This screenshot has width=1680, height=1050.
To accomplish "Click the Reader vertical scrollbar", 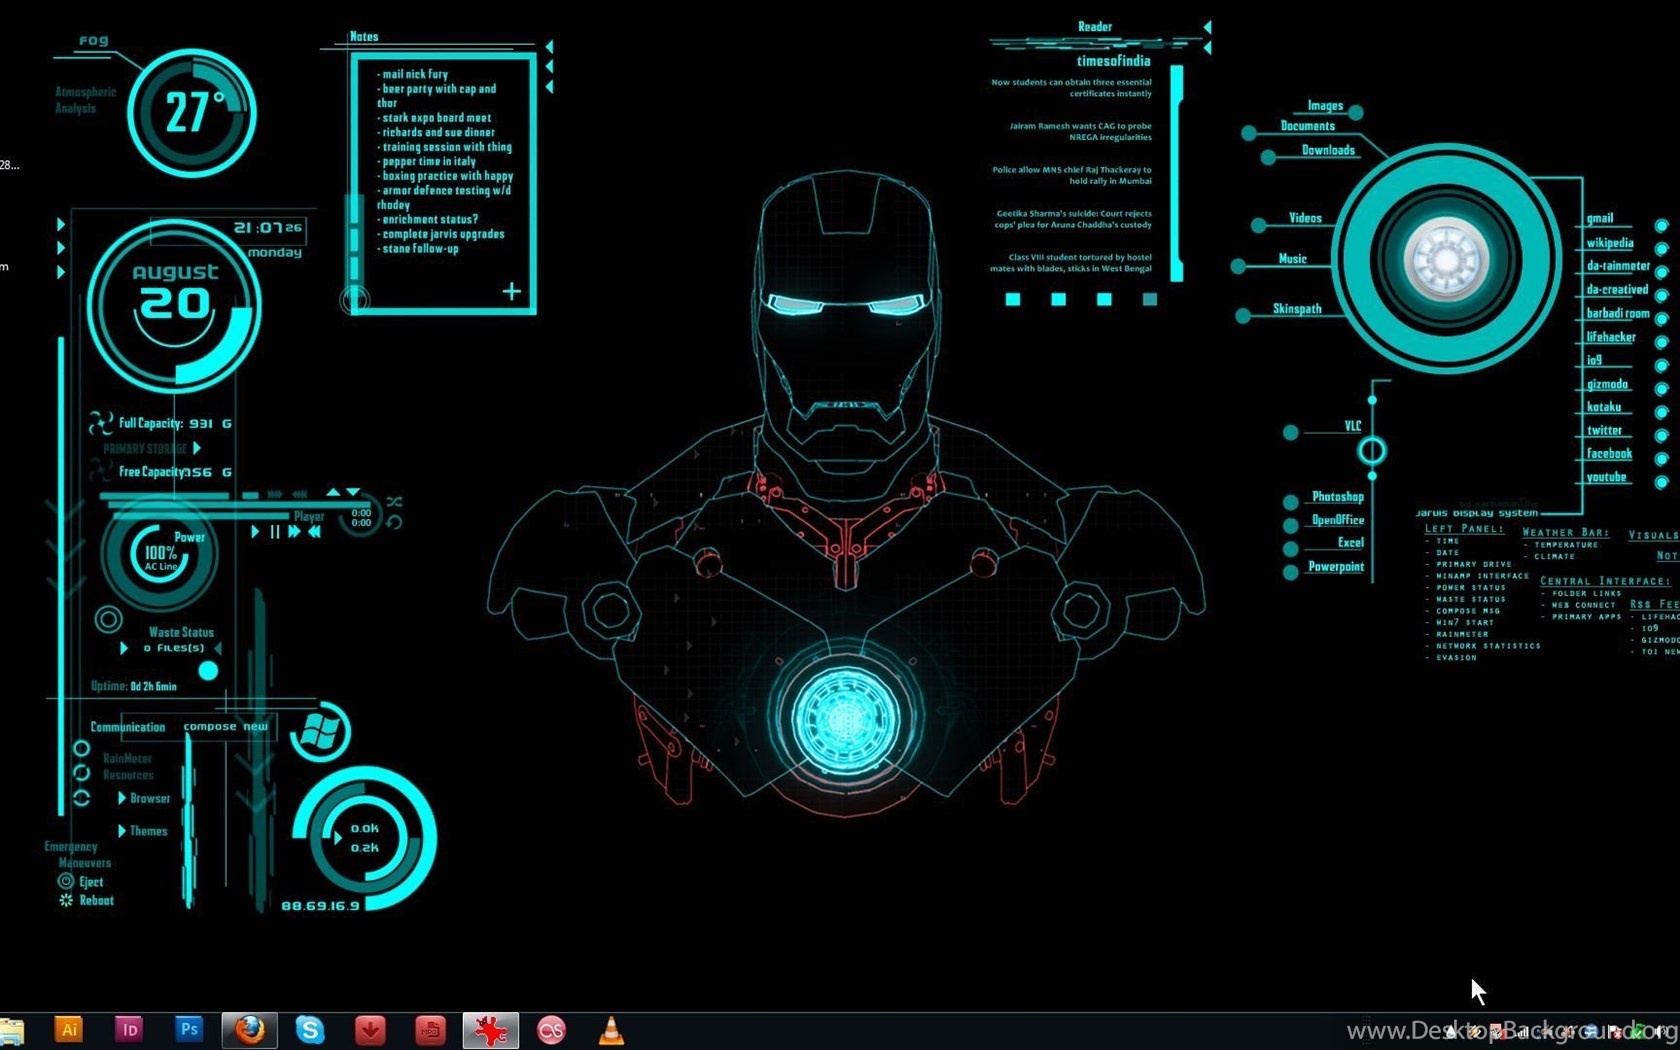I will point(1177,173).
